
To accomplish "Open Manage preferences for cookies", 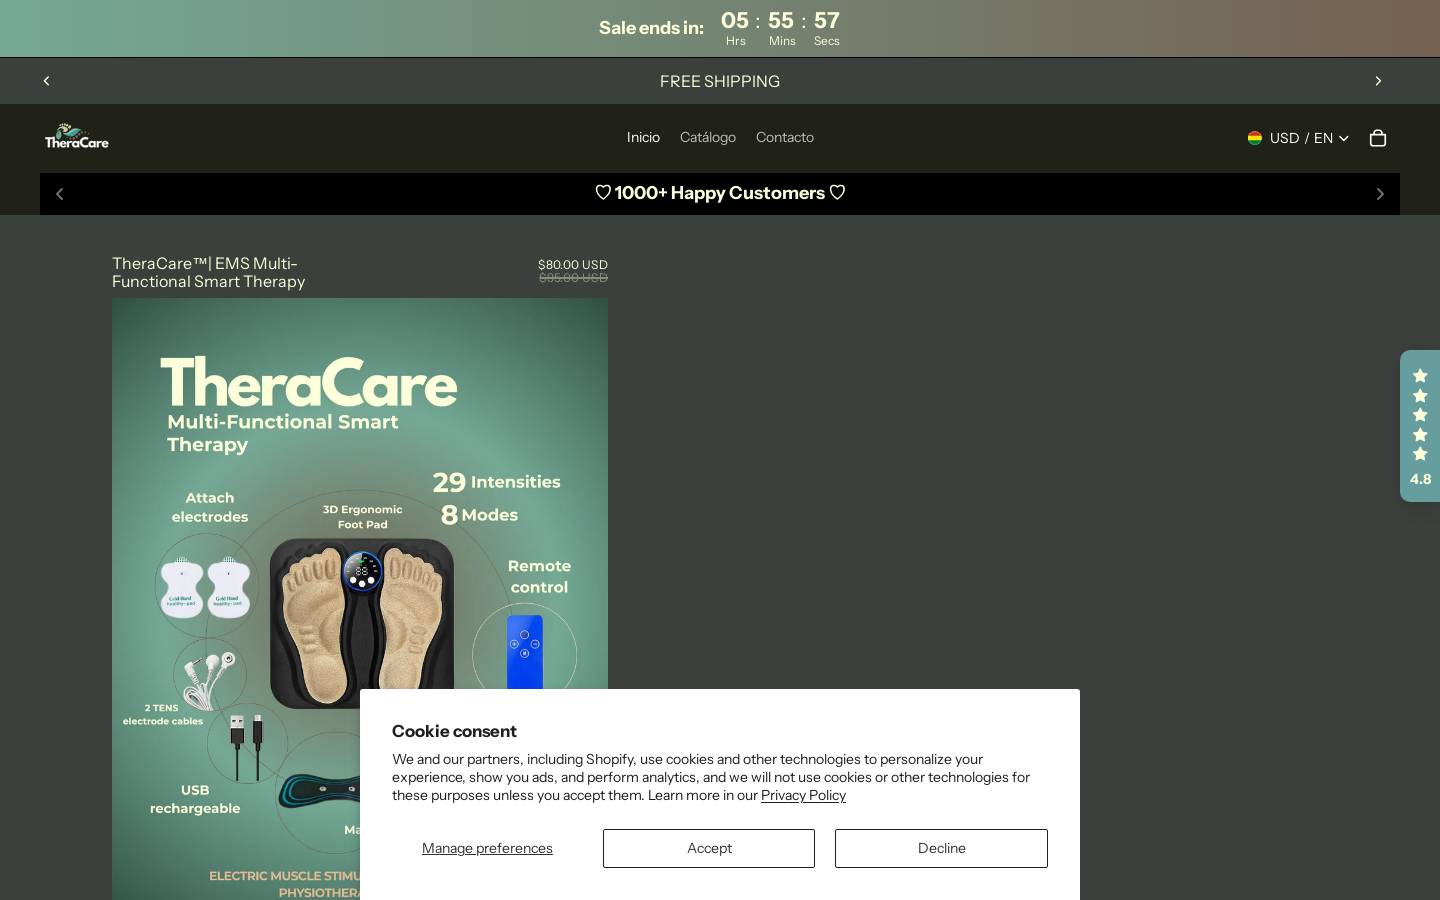I will [487, 848].
